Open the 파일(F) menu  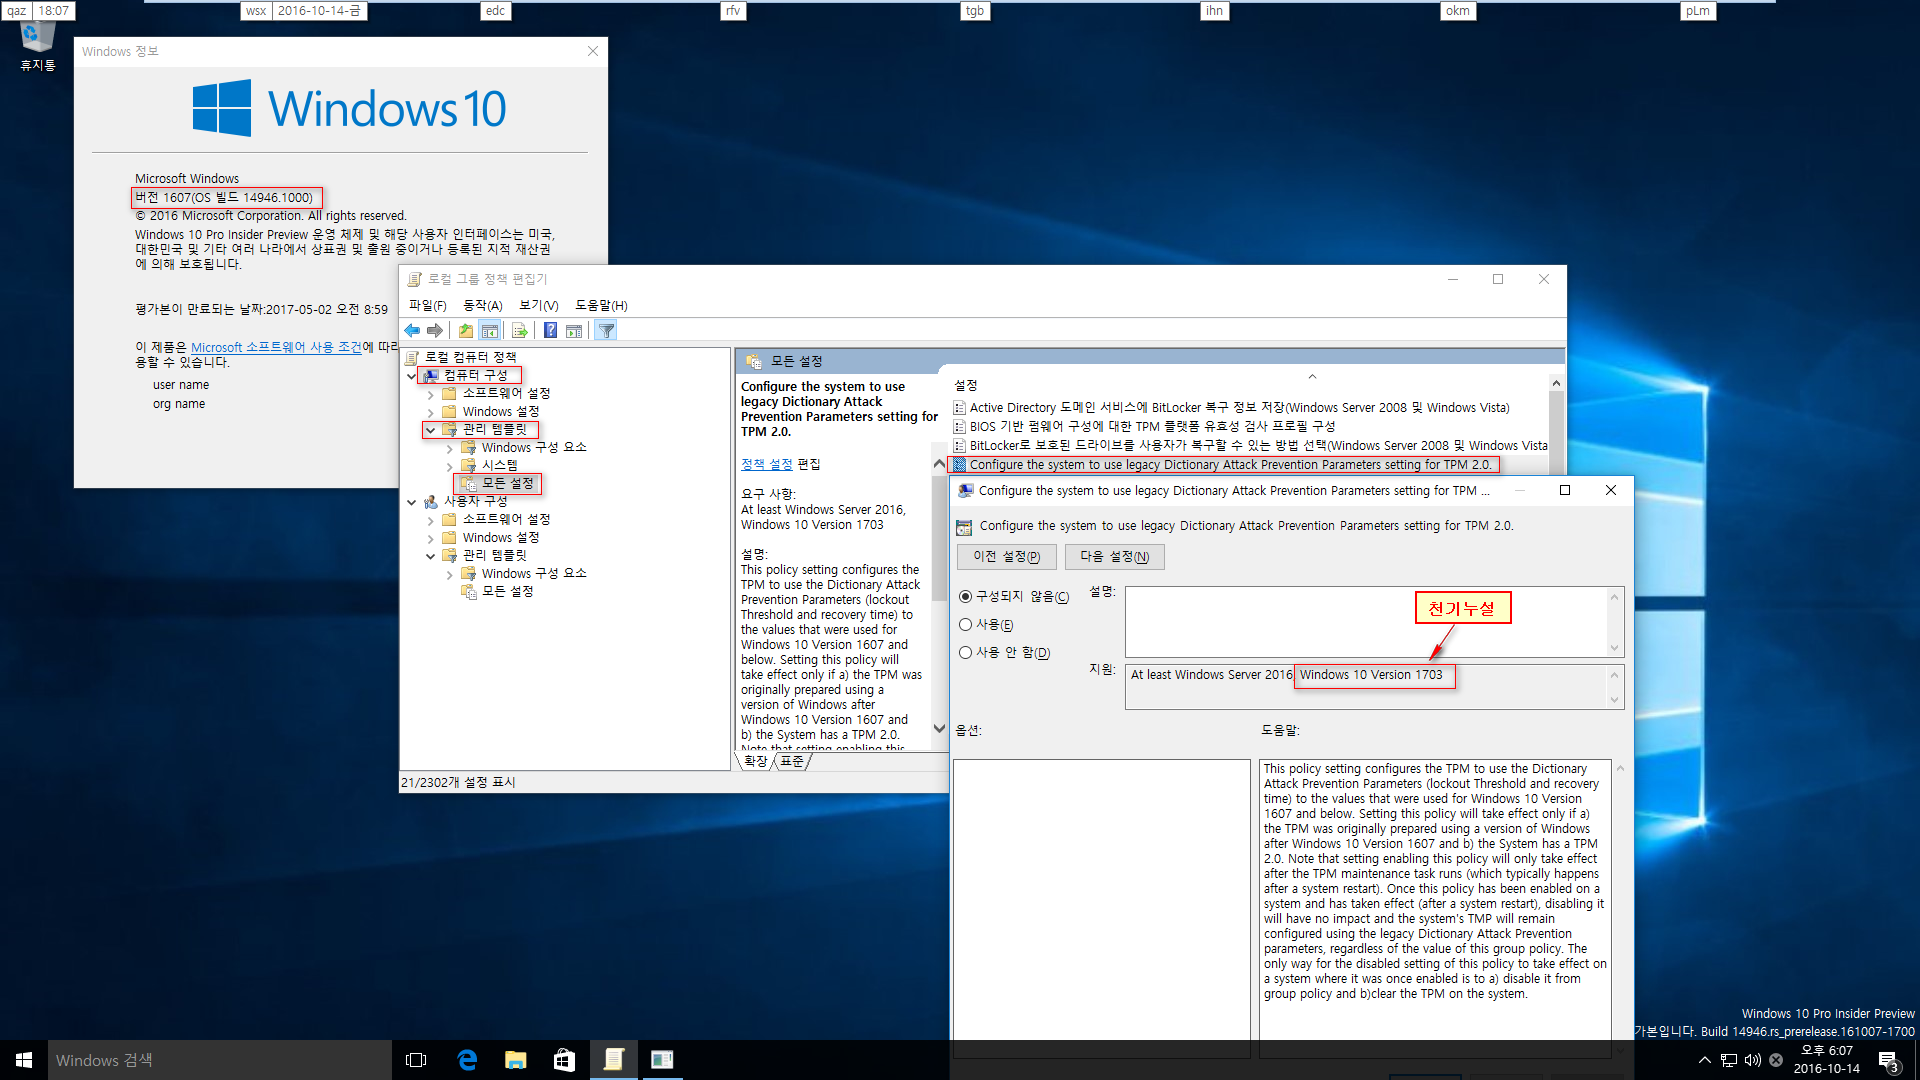(x=428, y=306)
